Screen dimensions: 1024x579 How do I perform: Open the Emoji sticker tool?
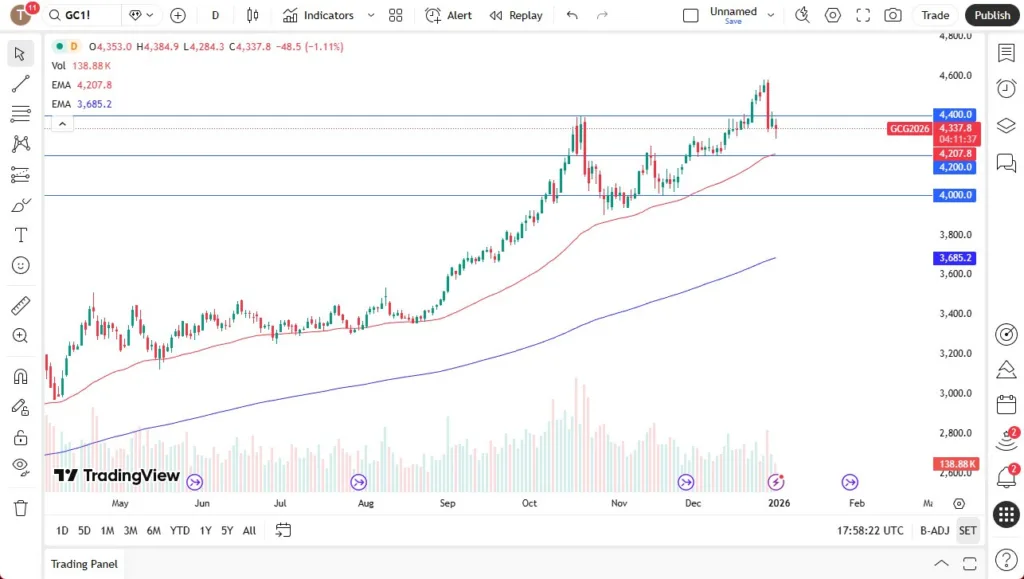coord(21,265)
